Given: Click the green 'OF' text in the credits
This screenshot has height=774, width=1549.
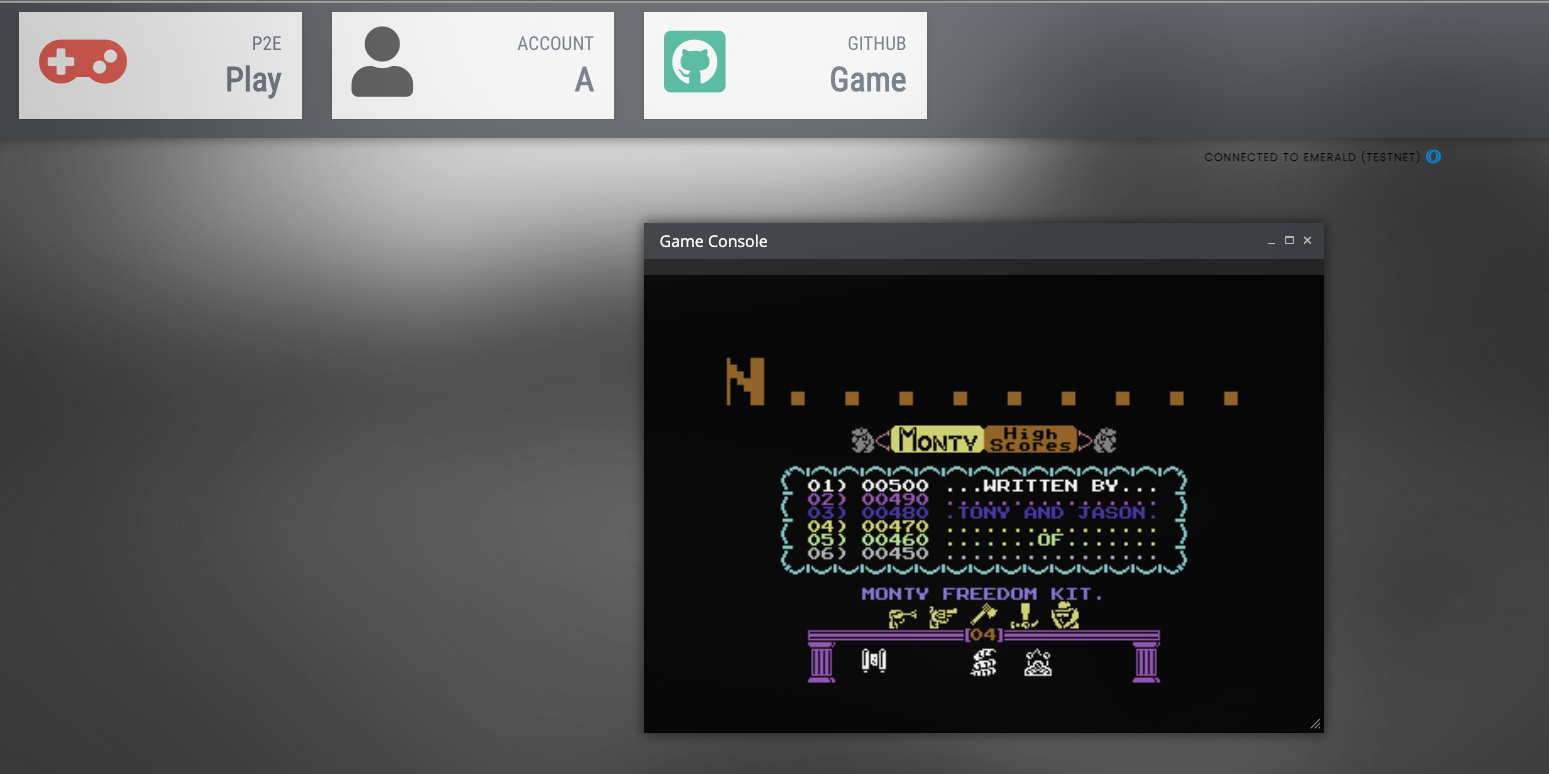Looking at the screenshot, I should point(1050,540).
